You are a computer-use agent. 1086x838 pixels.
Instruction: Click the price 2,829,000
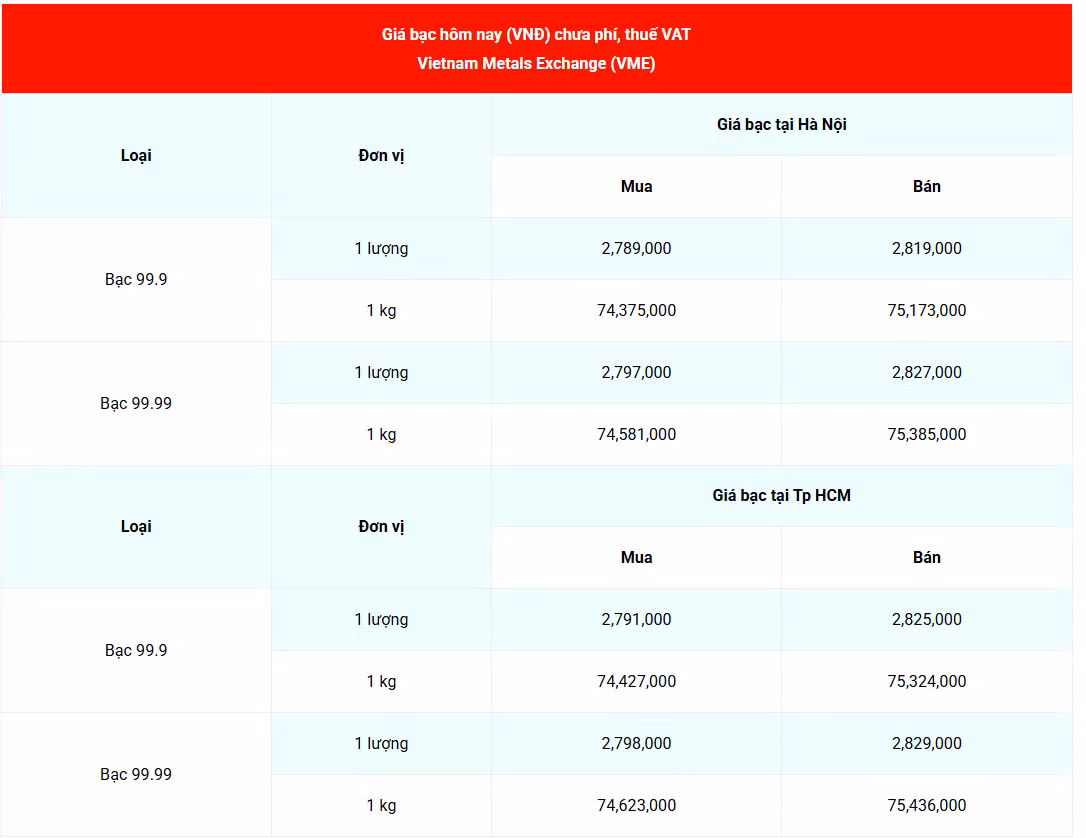[x=927, y=744]
